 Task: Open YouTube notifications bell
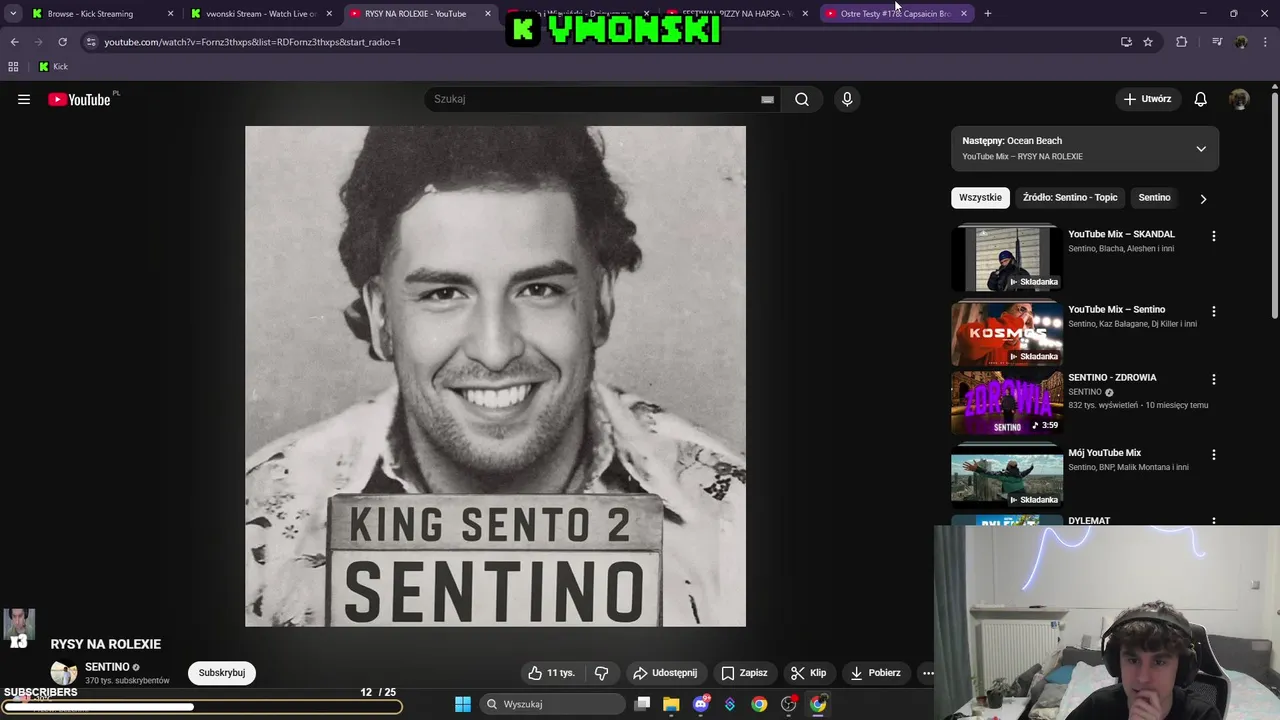pyautogui.click(x=1200, y=99)
